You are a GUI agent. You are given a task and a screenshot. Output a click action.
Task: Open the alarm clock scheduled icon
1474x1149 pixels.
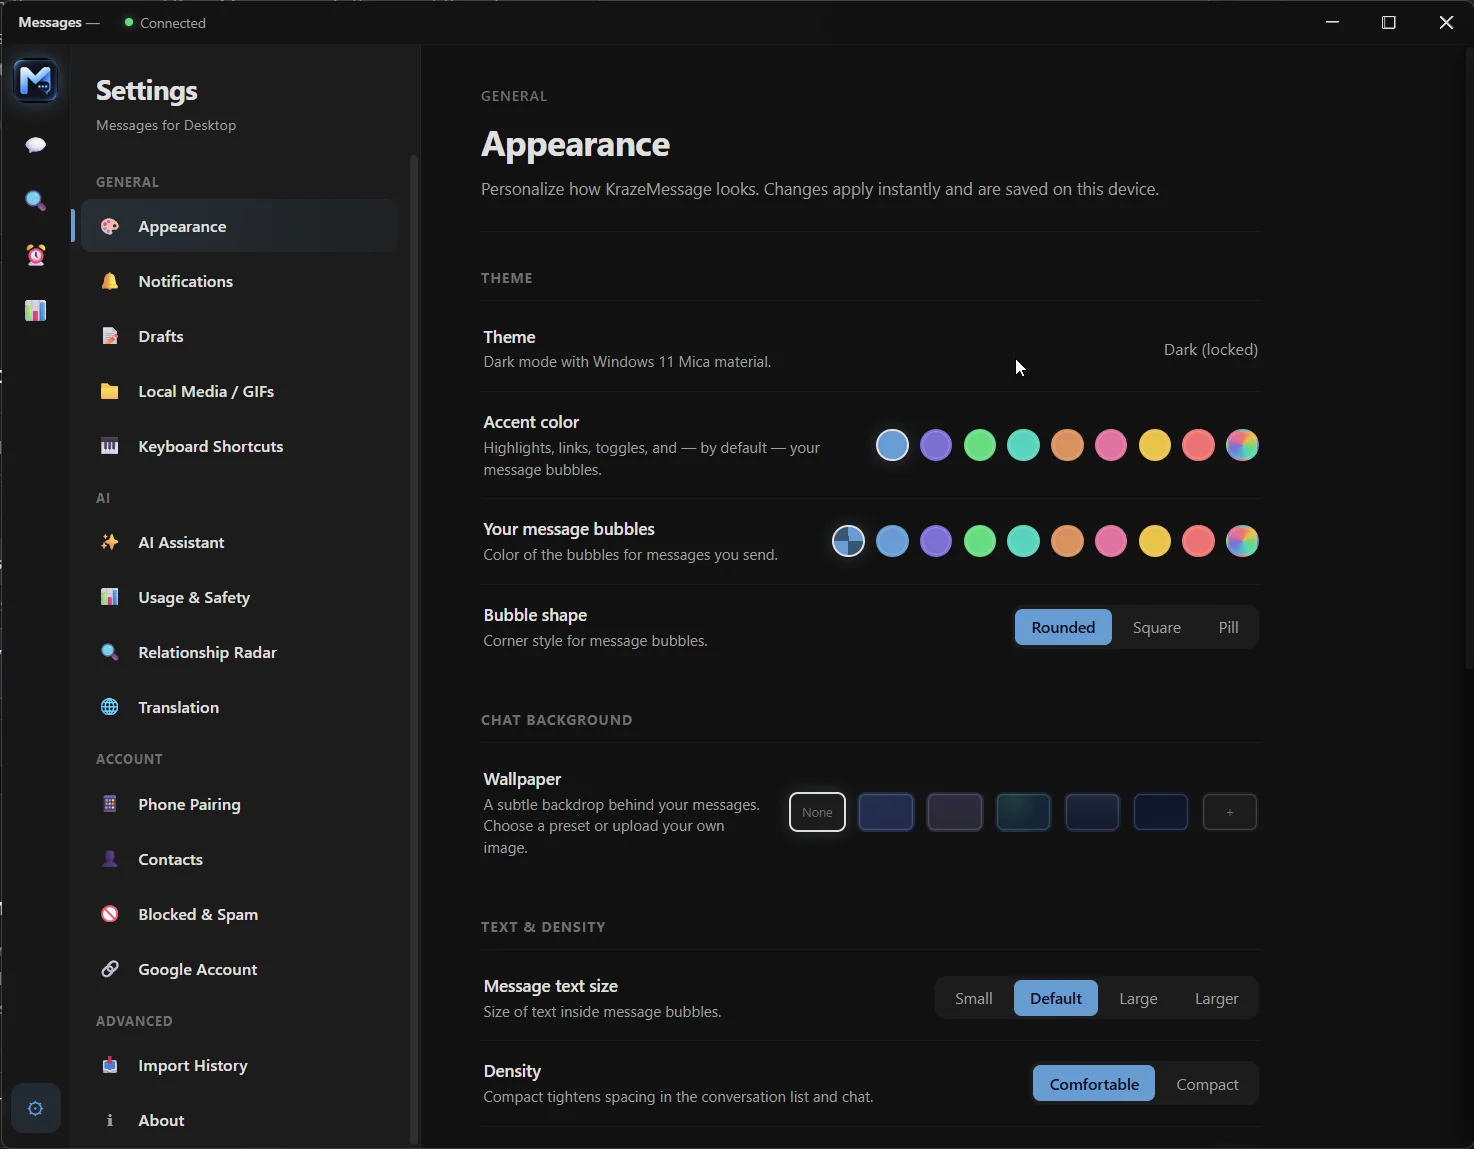[x=36, y=256]
